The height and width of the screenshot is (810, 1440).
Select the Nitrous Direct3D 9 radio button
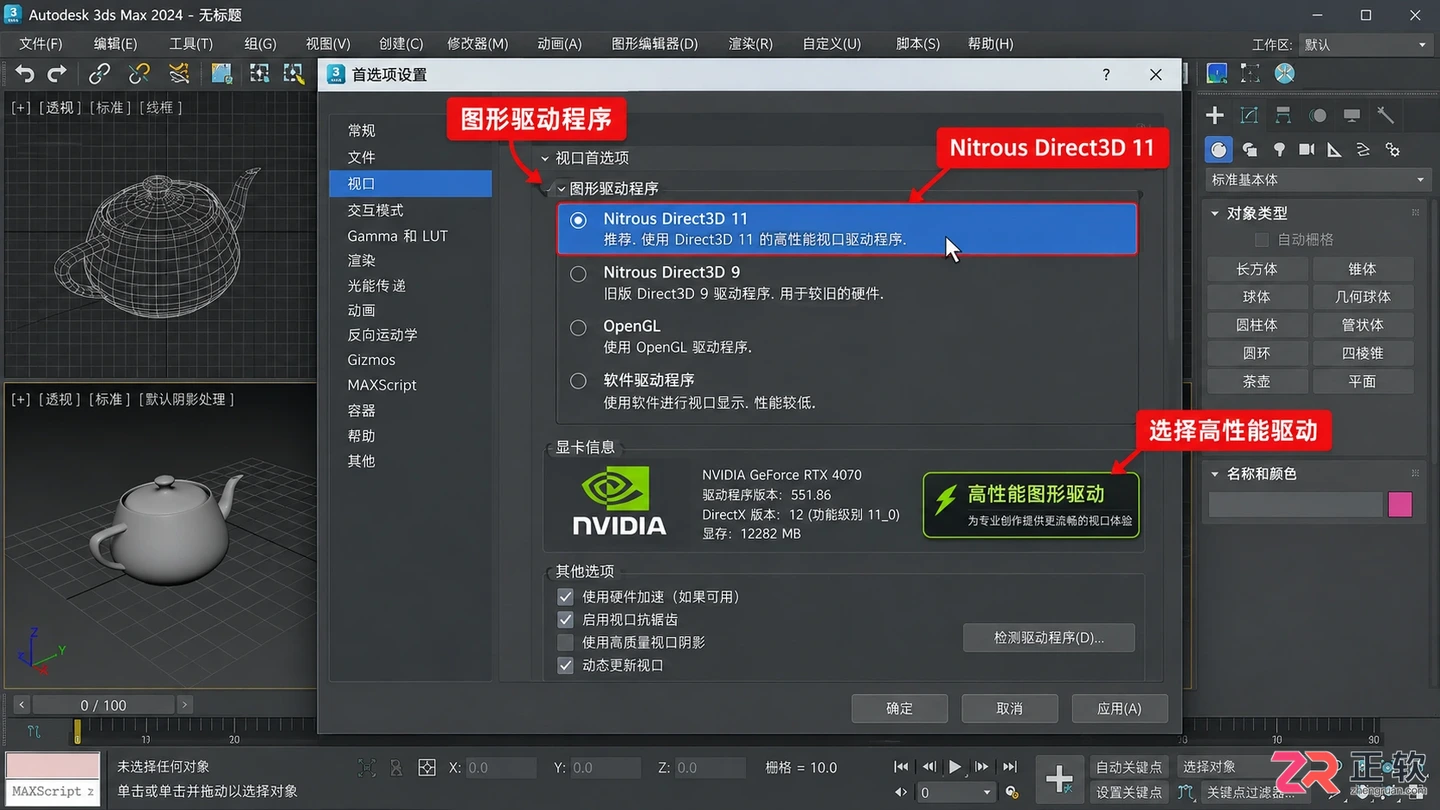[x=578, y=273]
